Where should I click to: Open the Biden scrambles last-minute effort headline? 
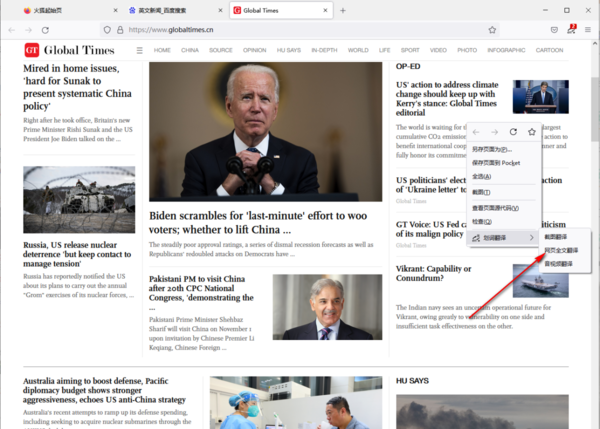pos(258,223)
